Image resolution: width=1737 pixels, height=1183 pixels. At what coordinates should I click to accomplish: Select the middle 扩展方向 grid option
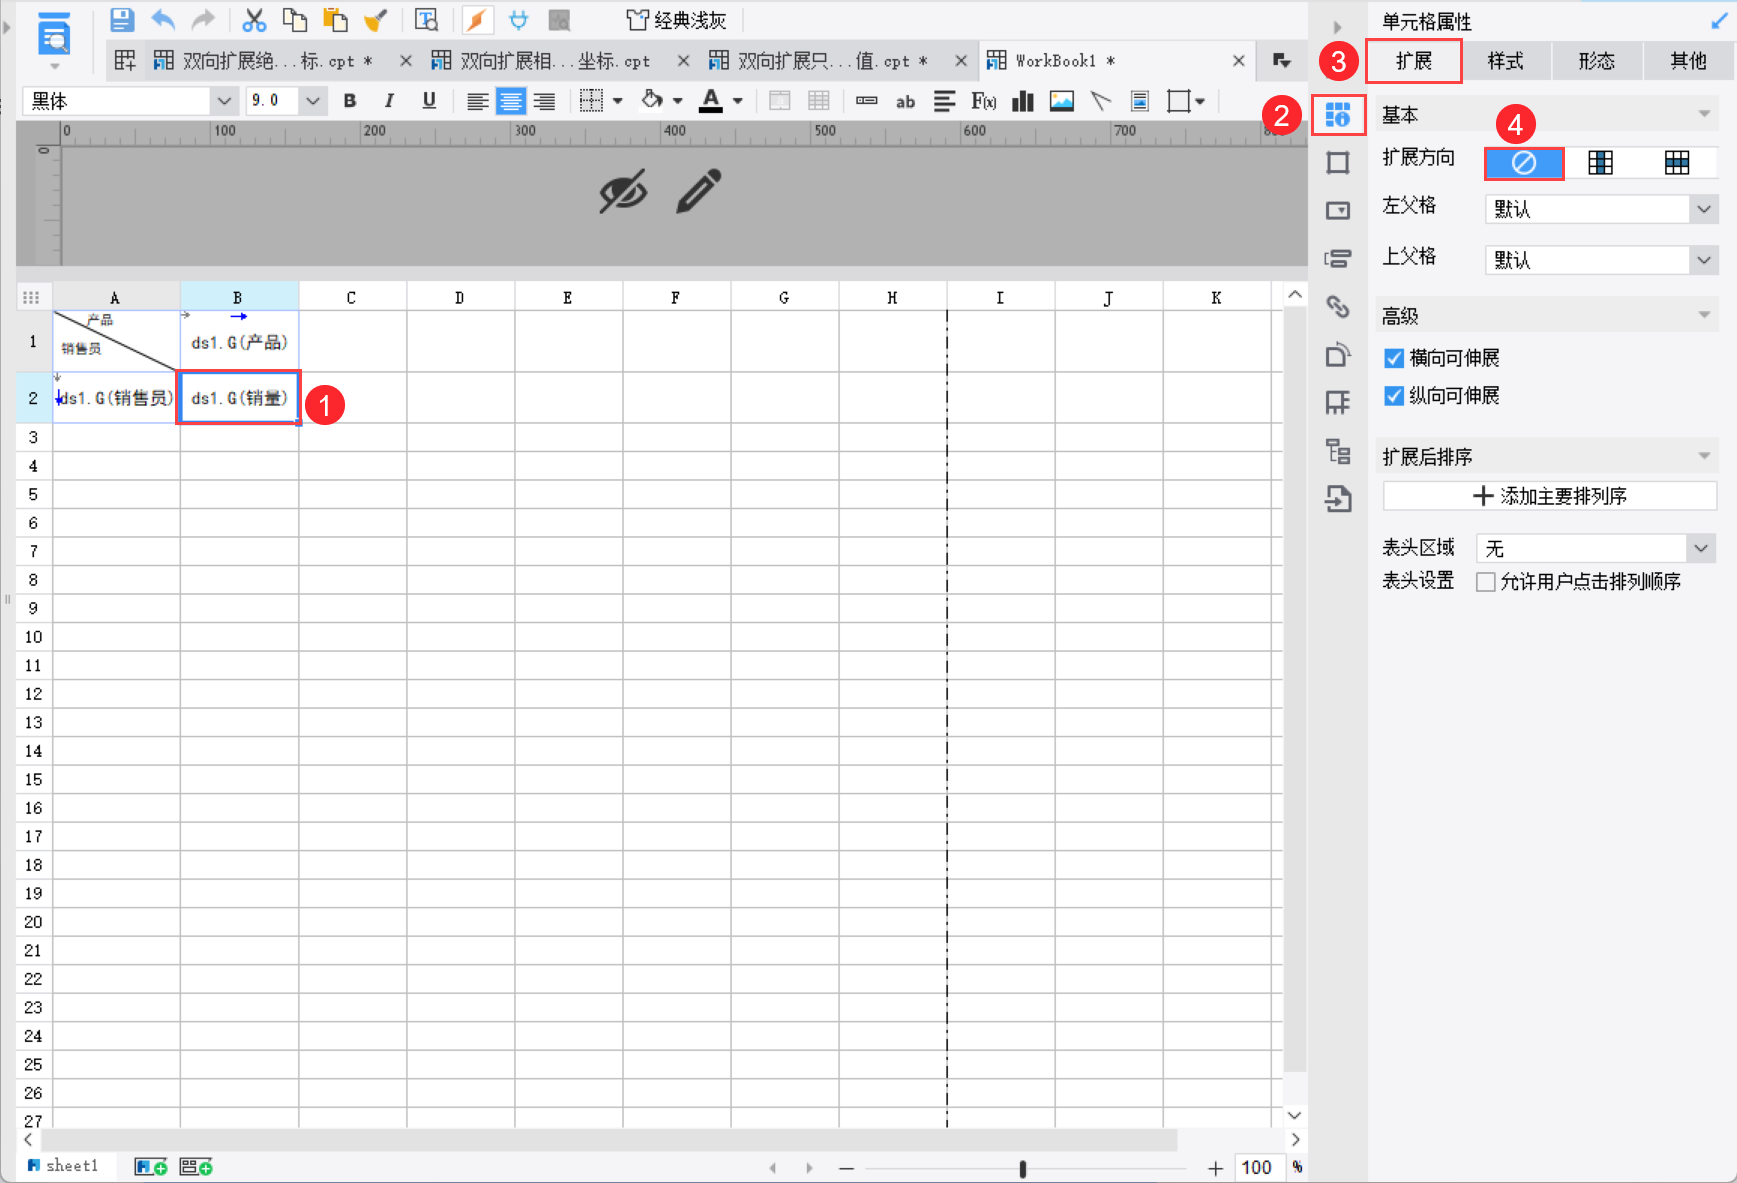point(1601,162)
